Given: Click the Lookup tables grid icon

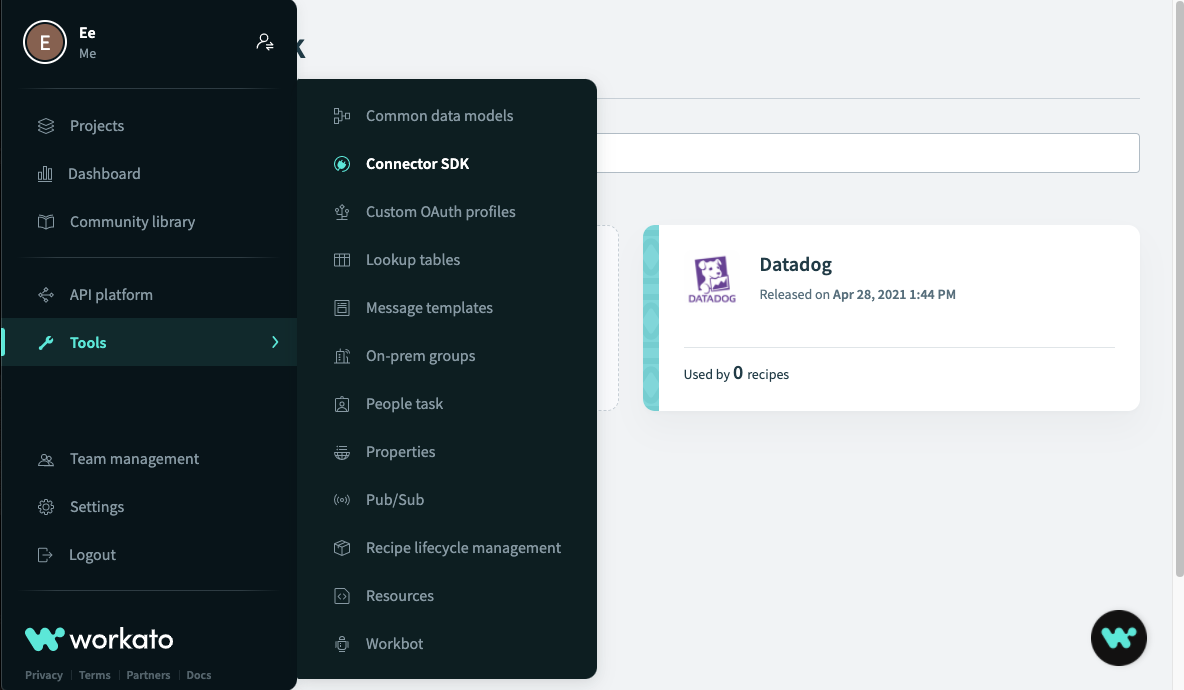Looking at the screenshot, I should point(341,259).
